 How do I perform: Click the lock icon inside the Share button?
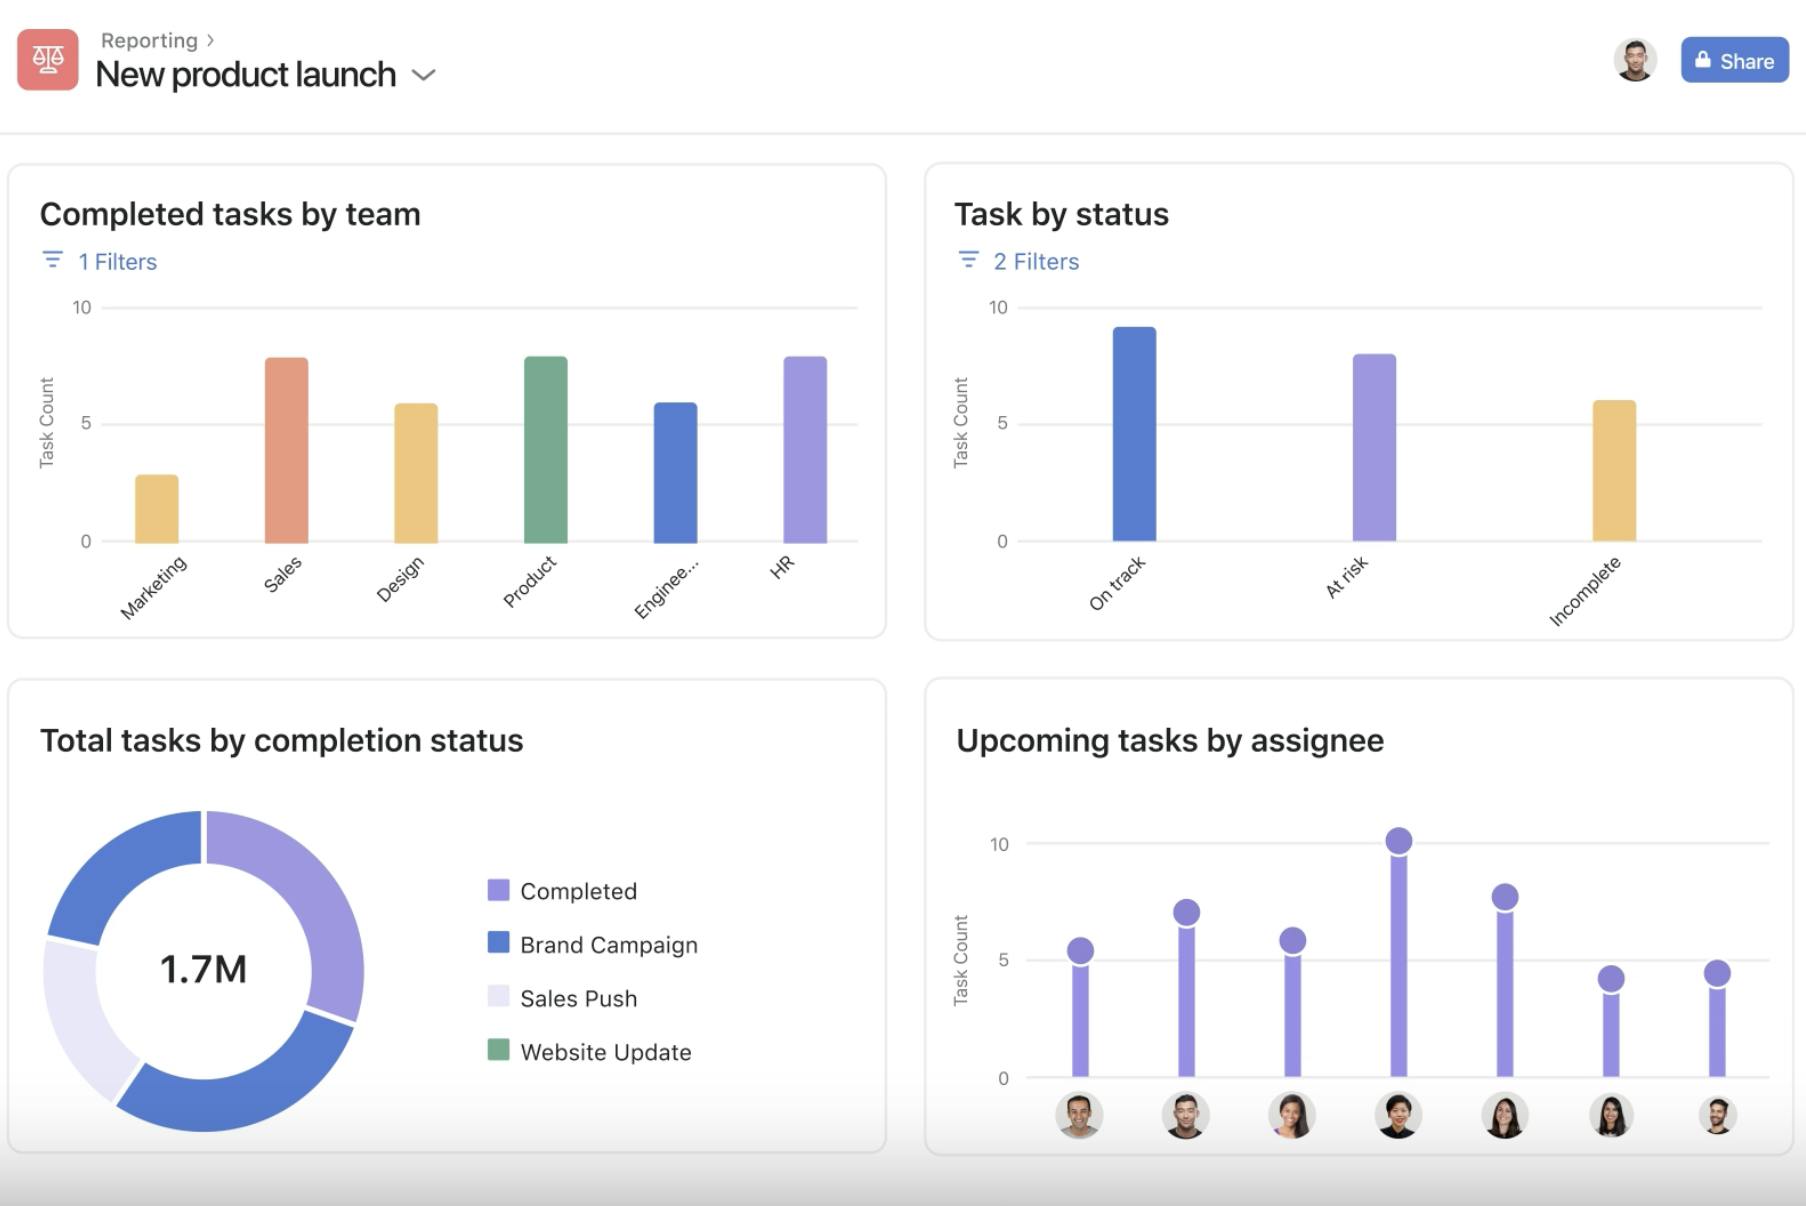coord(1703,60)
